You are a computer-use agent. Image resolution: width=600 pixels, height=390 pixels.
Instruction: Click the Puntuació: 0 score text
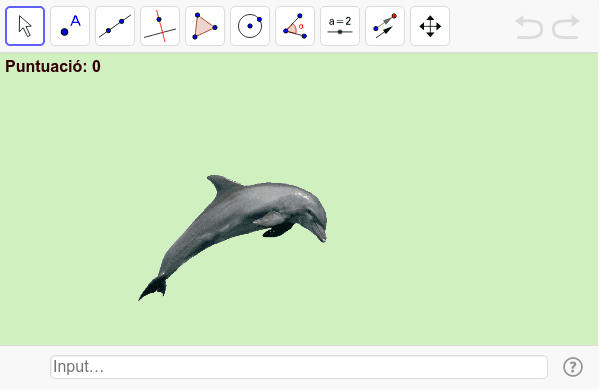53,66
